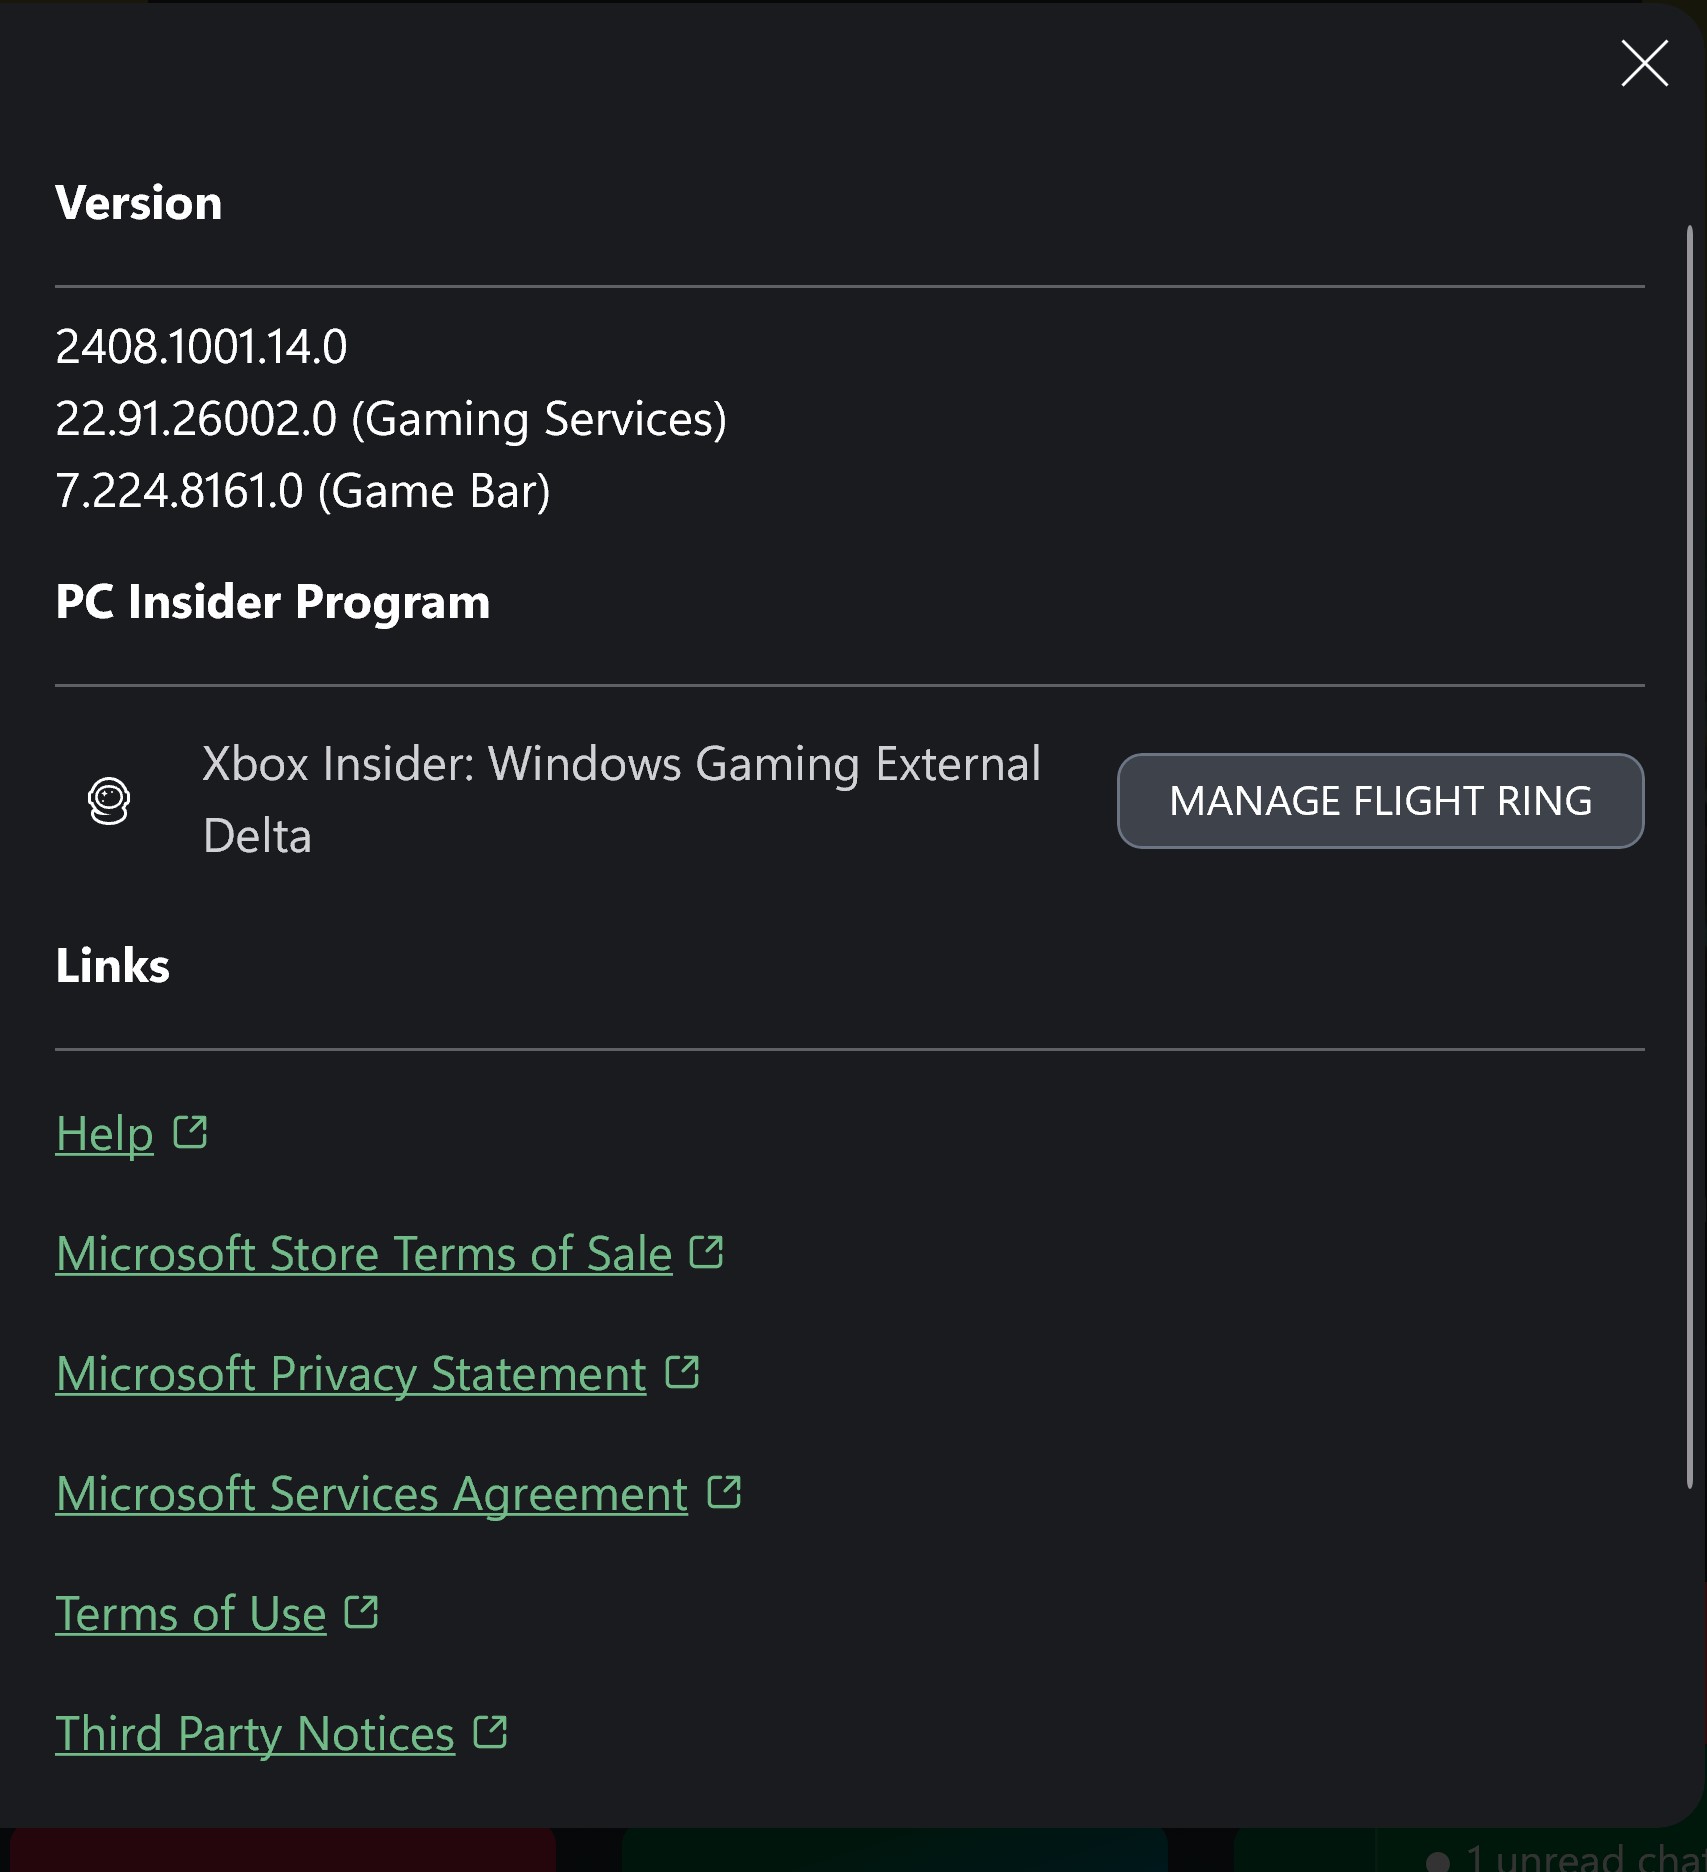1707x1872 pixels.
Task: Open the Microsoft Services Agreement link
Action: pos(372,1494)
